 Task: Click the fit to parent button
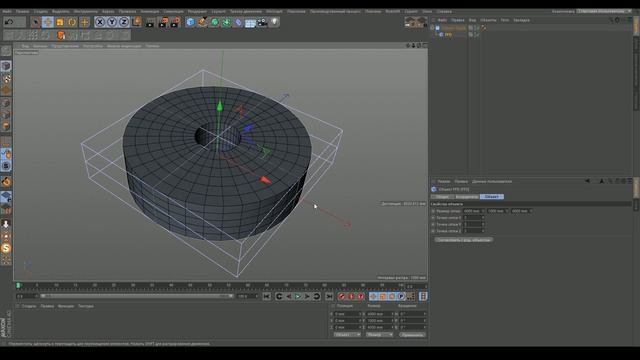464,240
